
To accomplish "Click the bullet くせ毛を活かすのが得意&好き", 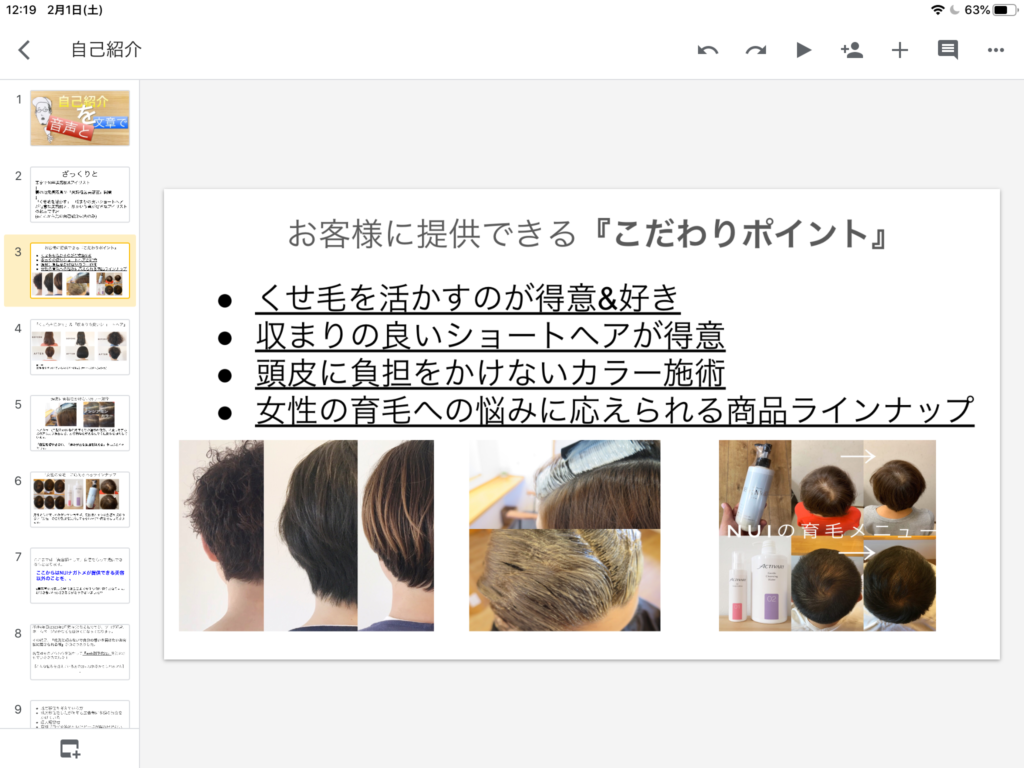I will [468, 298].
